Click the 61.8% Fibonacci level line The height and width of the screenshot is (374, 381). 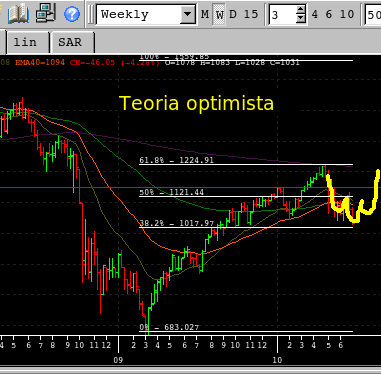(x=246, y=165)
